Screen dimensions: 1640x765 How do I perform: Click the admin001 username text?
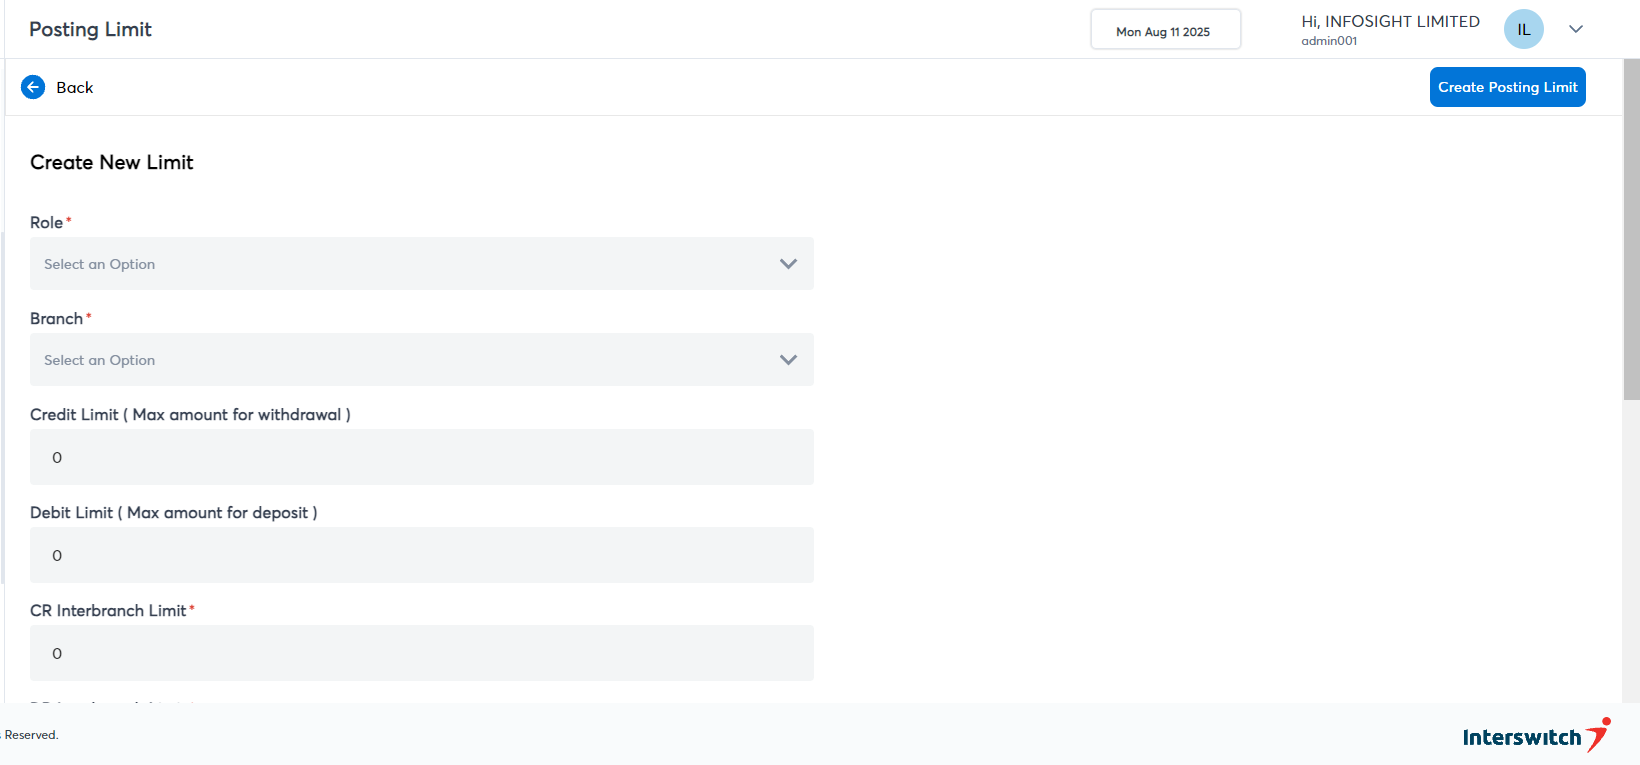(x=1329, y=41)
